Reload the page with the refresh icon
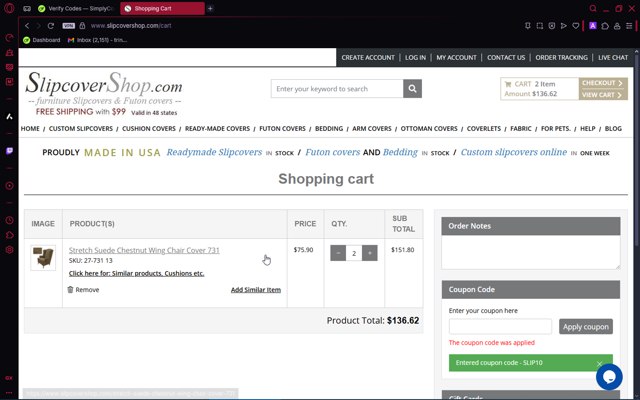This screenshot has width=640, height=400. (51, 26)
